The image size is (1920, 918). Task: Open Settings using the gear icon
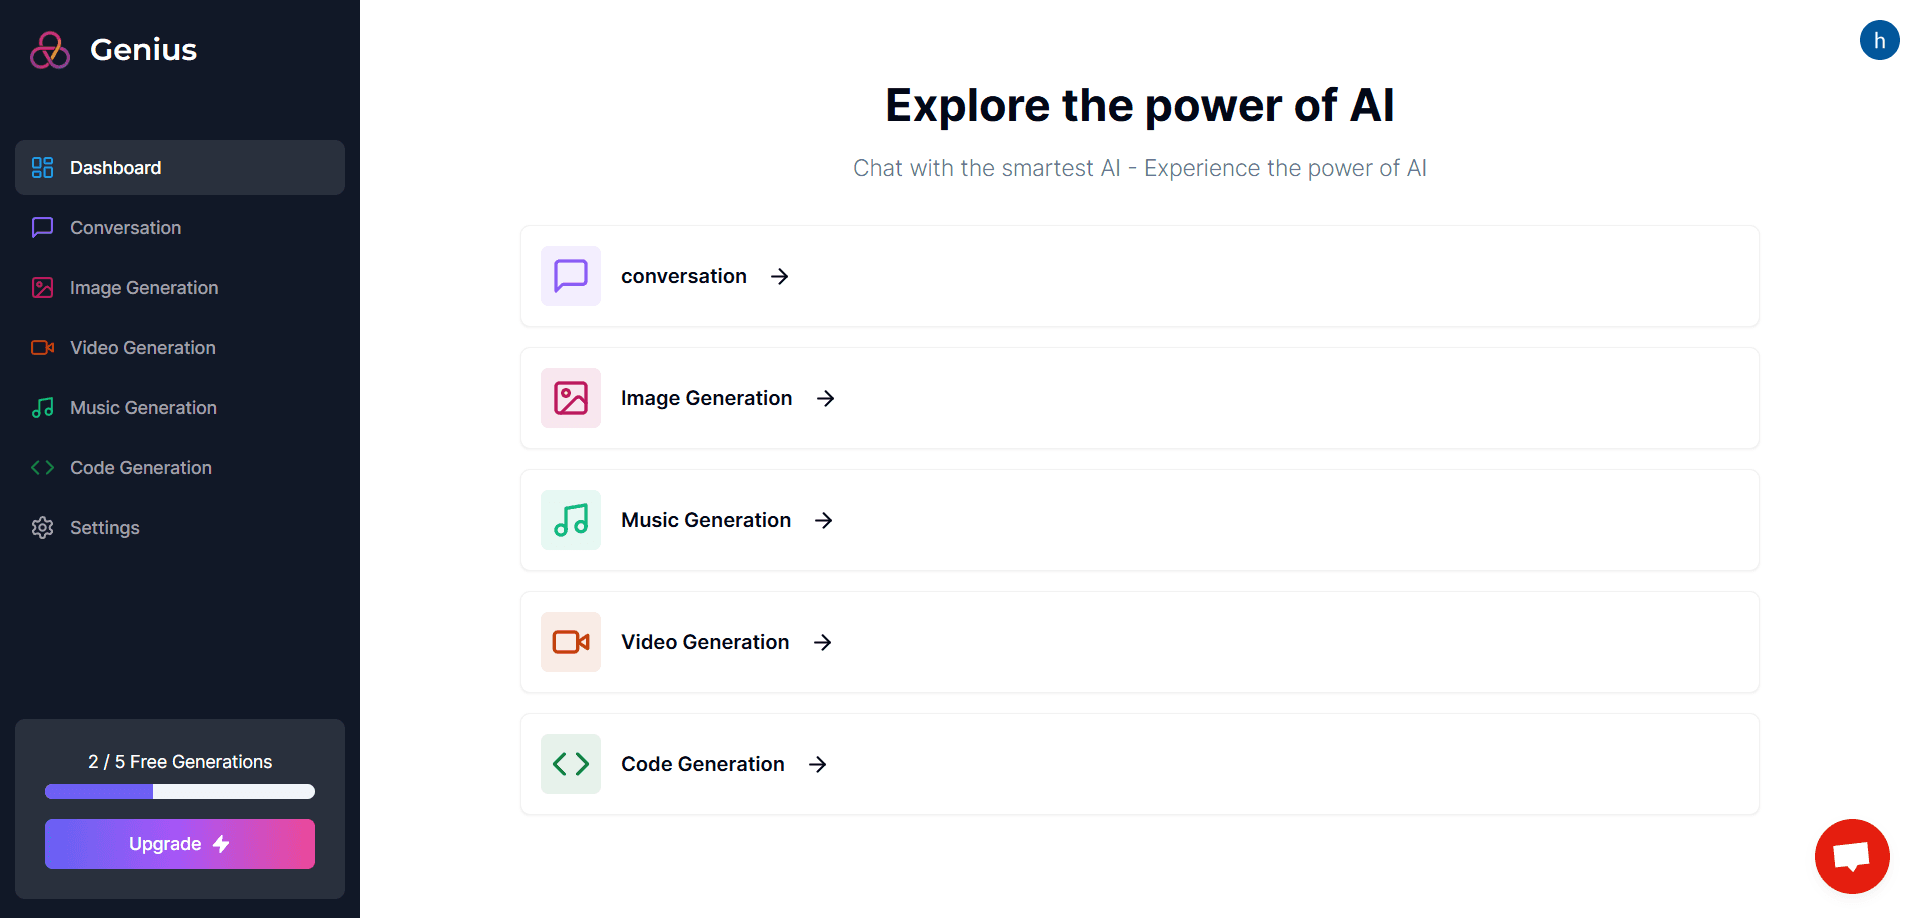(x=42, y=527)
